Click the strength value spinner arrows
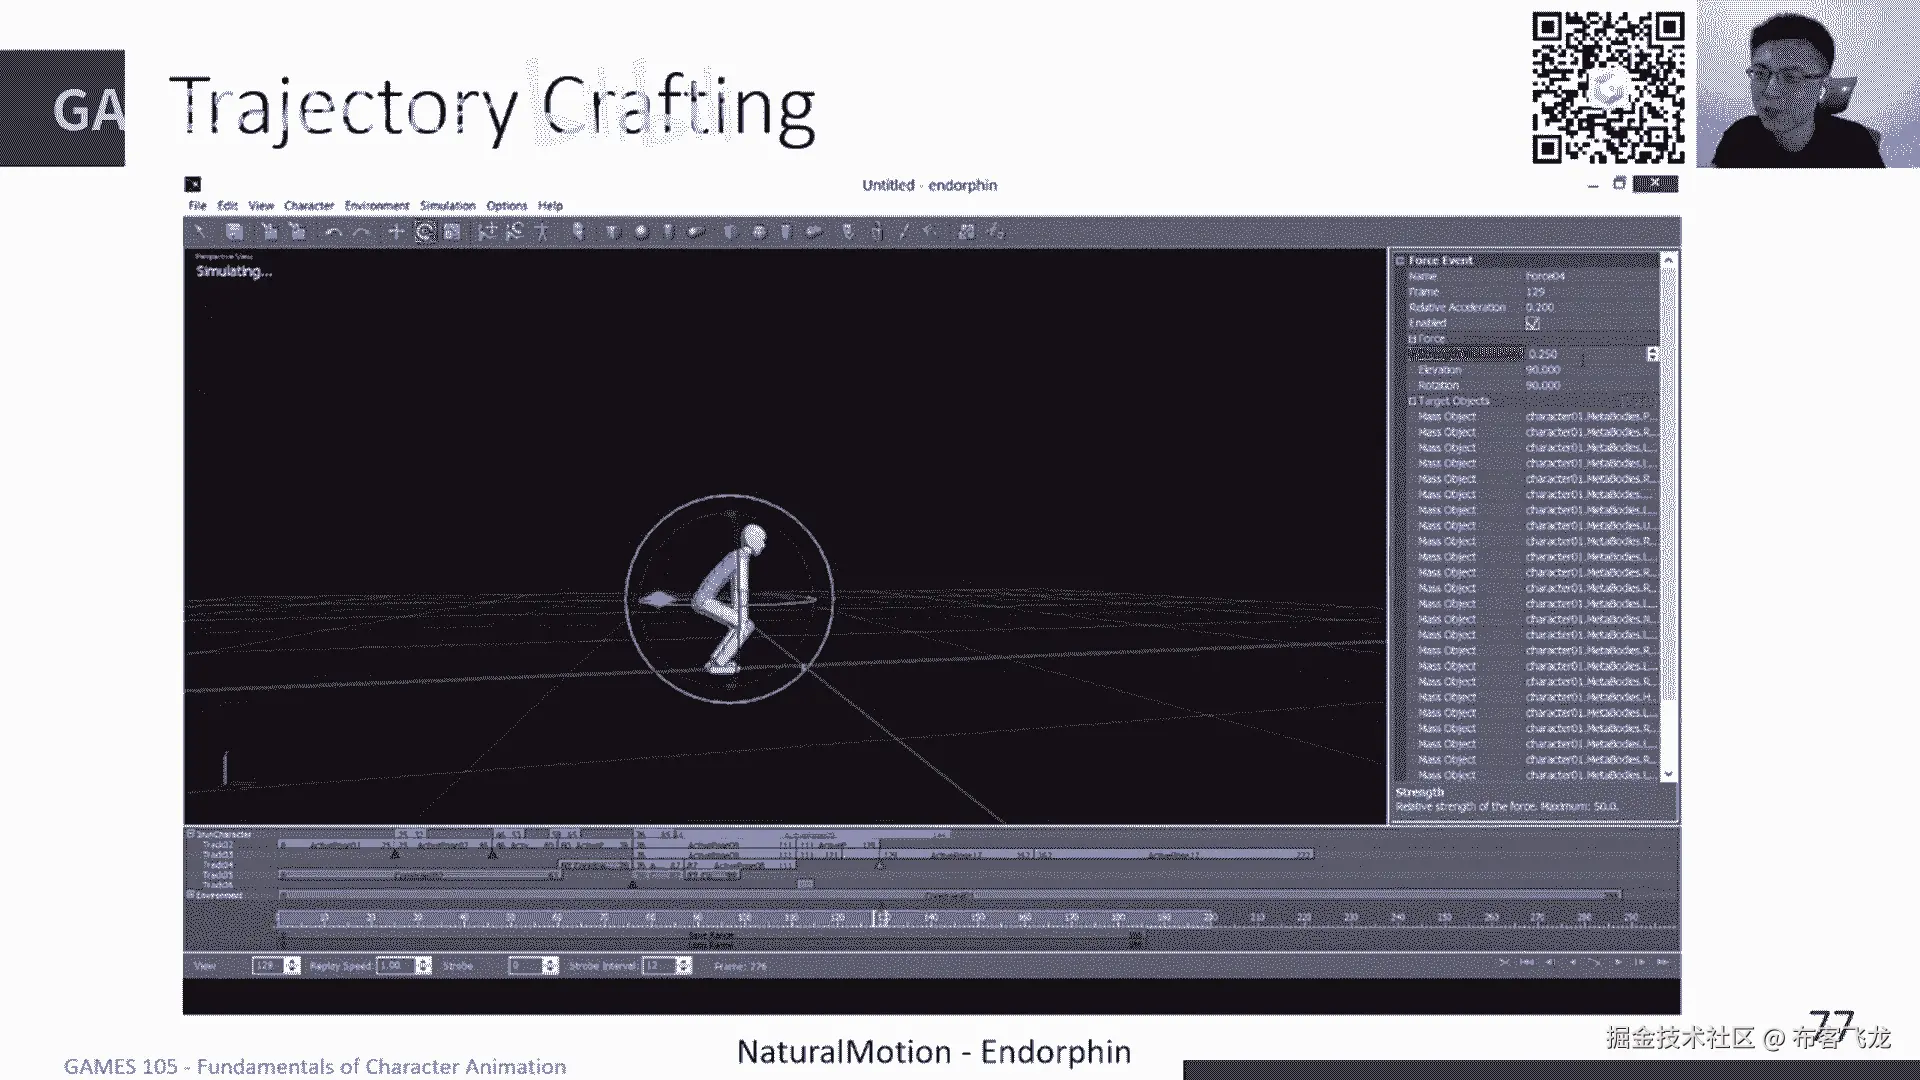Image resolution: width=1920 pixels, height=1080 pixels. tap(1652, 354)
